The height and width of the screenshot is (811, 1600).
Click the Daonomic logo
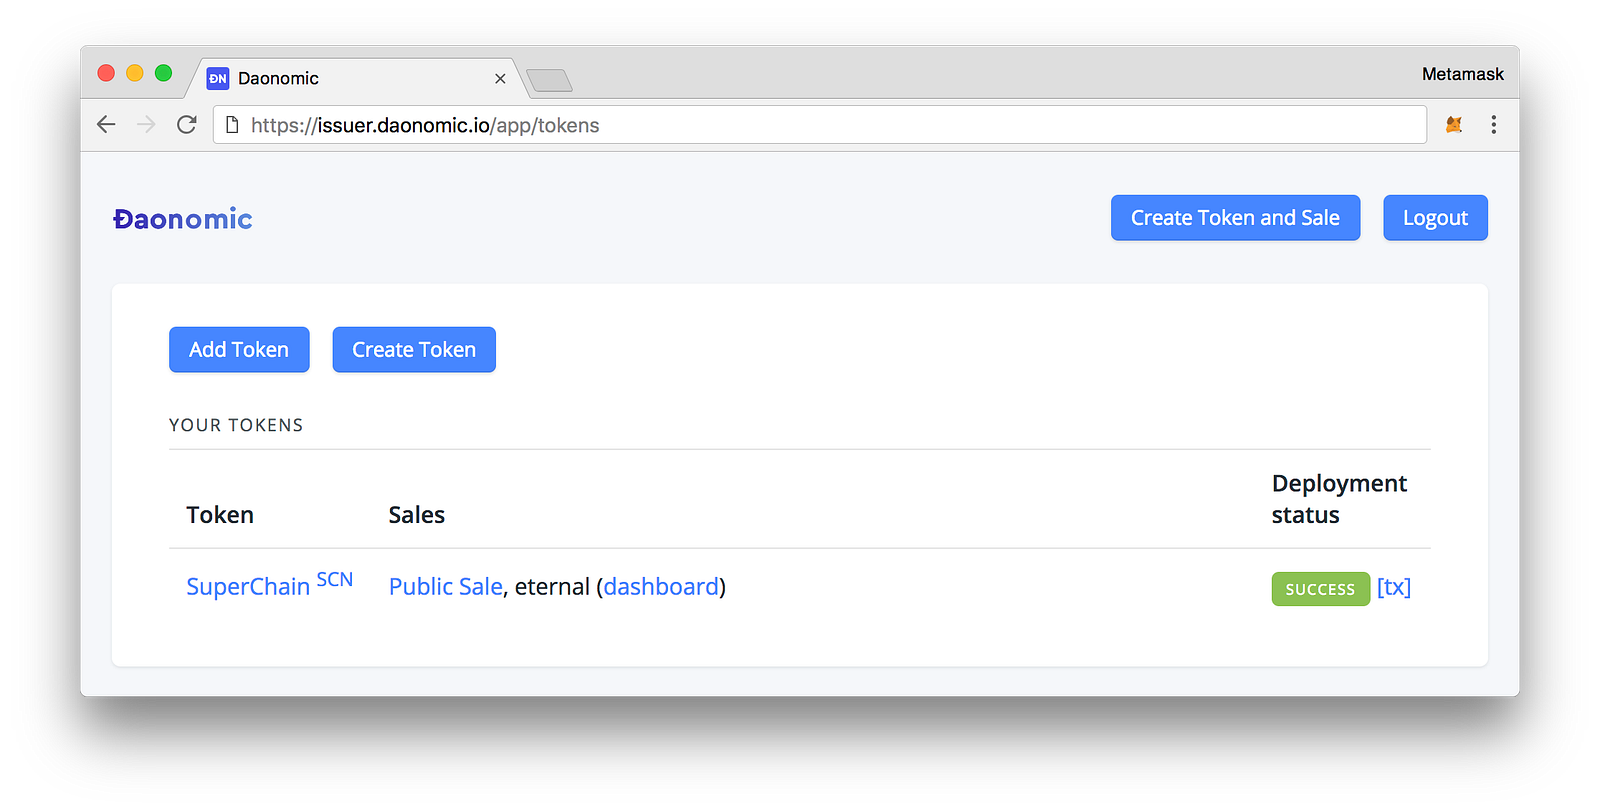tap(183, 219)
